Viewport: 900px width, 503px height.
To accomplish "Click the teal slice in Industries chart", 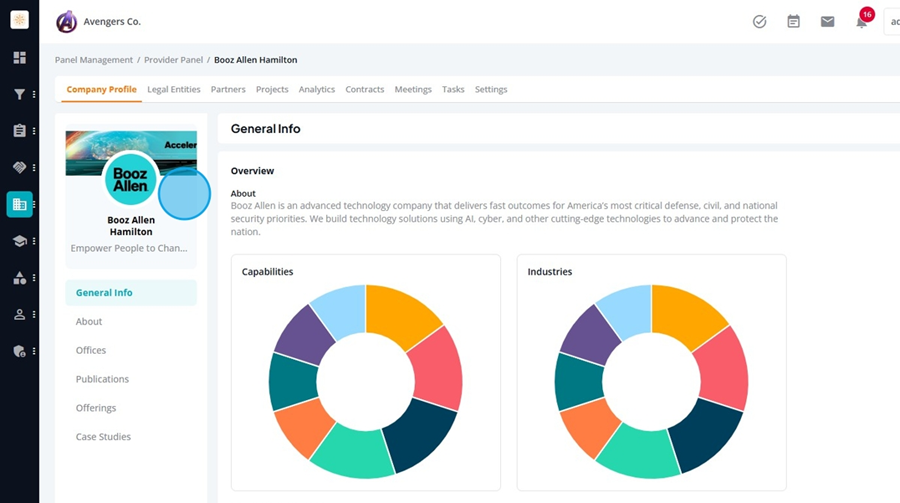I will coord(579,381).
